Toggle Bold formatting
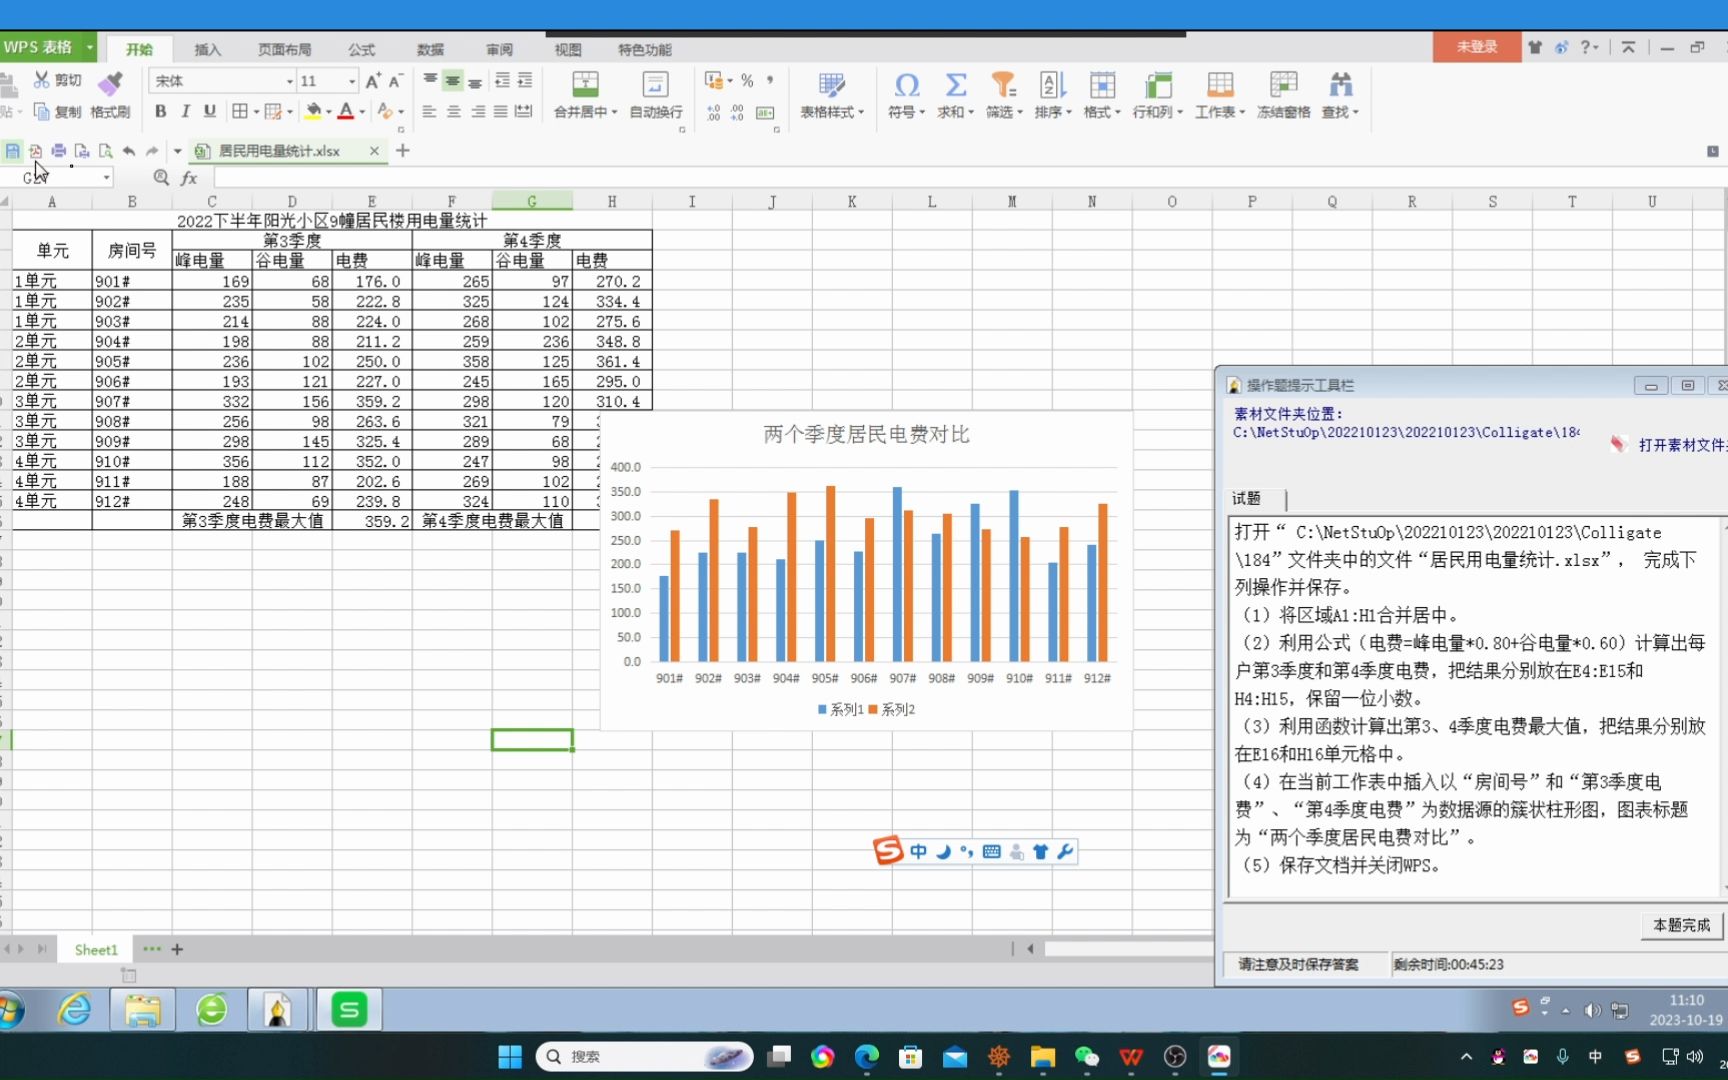1728x1080 pixels. coord(160,111)
